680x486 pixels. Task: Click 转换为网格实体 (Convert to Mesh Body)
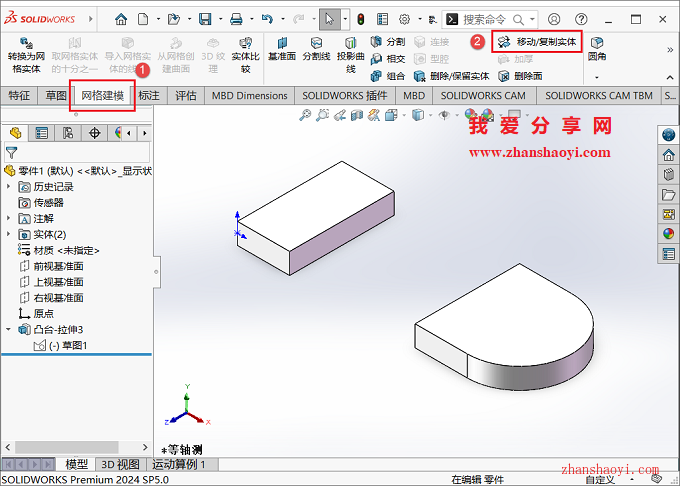(25, 55)
